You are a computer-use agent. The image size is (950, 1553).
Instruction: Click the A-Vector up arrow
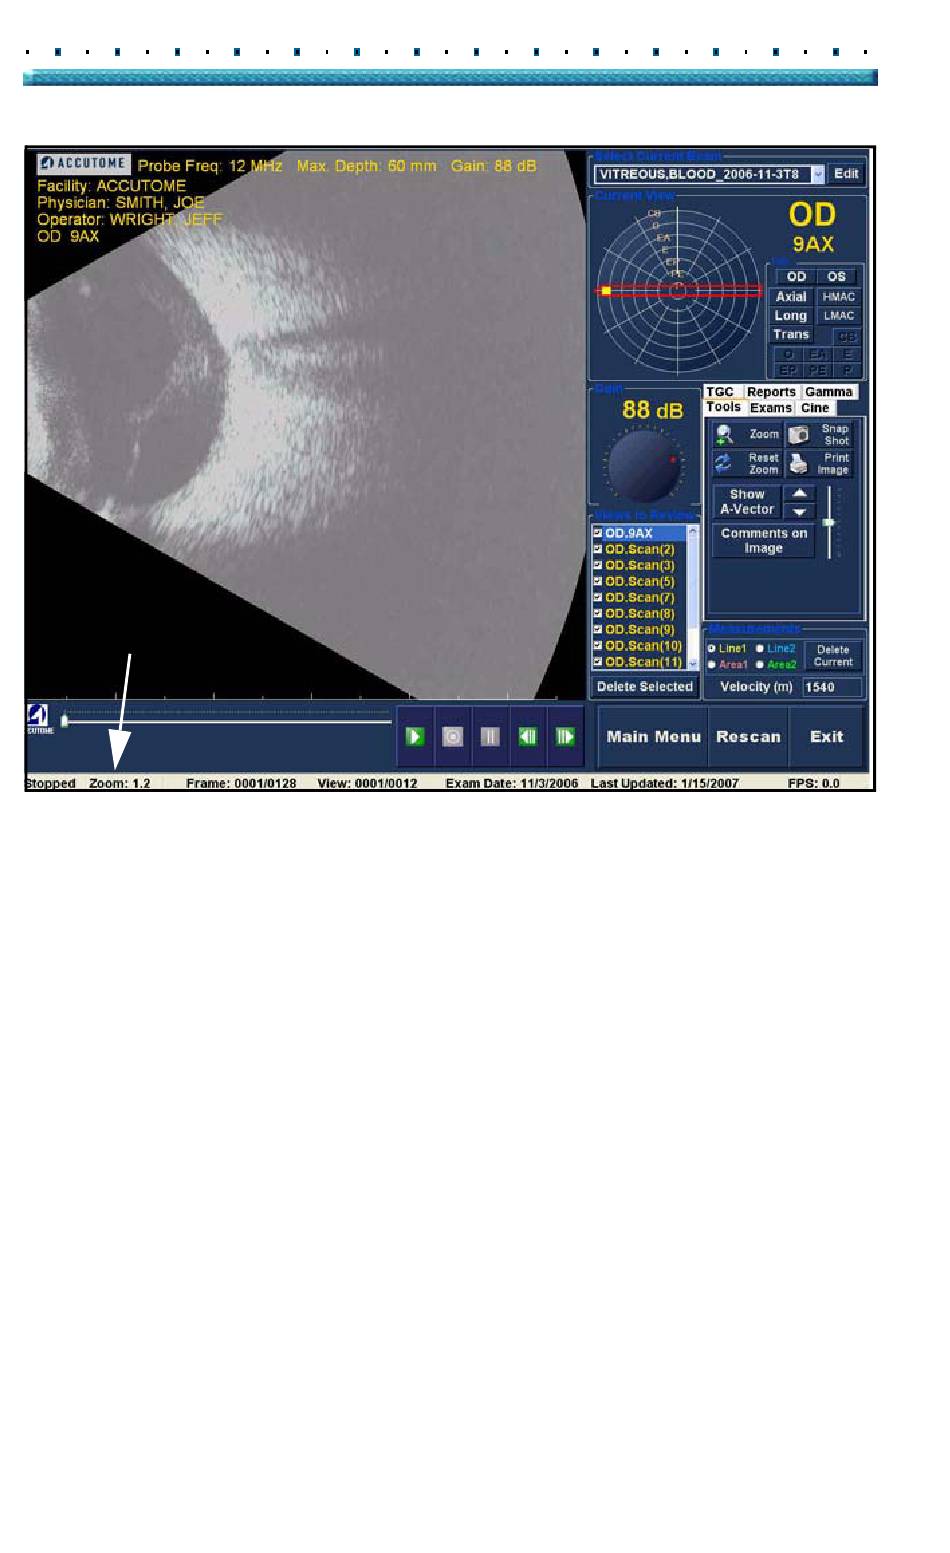pos(799,494)
